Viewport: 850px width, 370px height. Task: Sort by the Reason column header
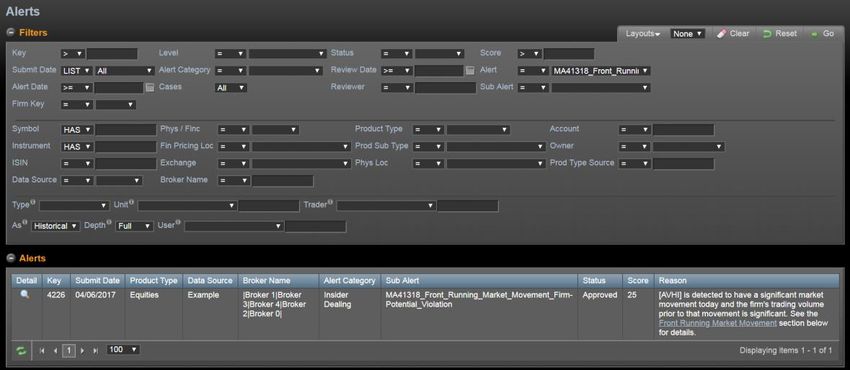(x=746, y=281)
